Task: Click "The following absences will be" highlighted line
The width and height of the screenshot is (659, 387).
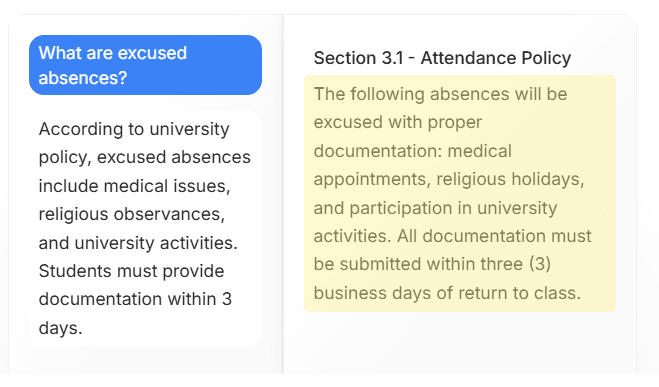Action: tap(440, 94)
